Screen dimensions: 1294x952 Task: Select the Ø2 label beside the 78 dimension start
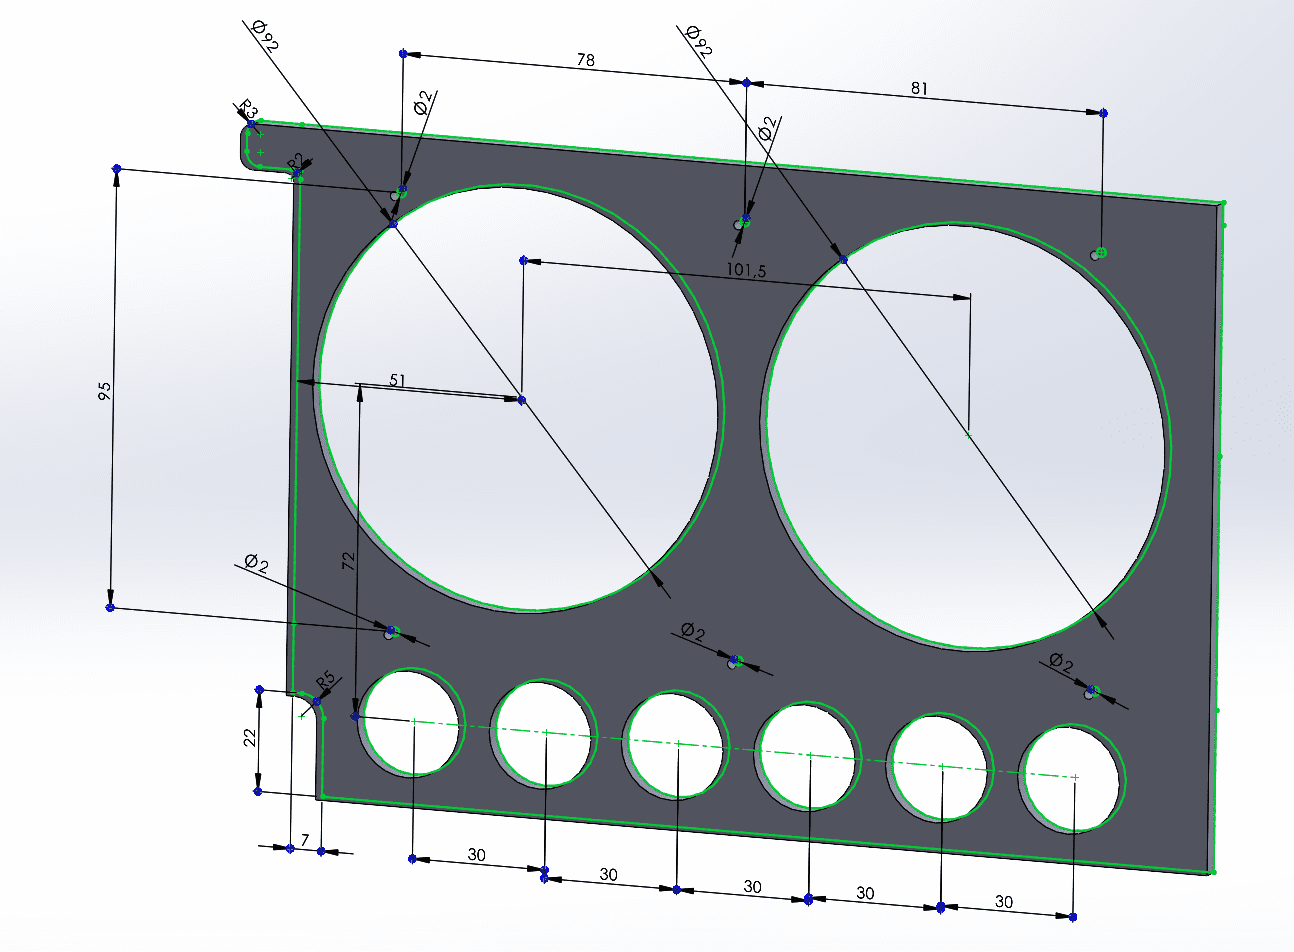click(423, 101)
